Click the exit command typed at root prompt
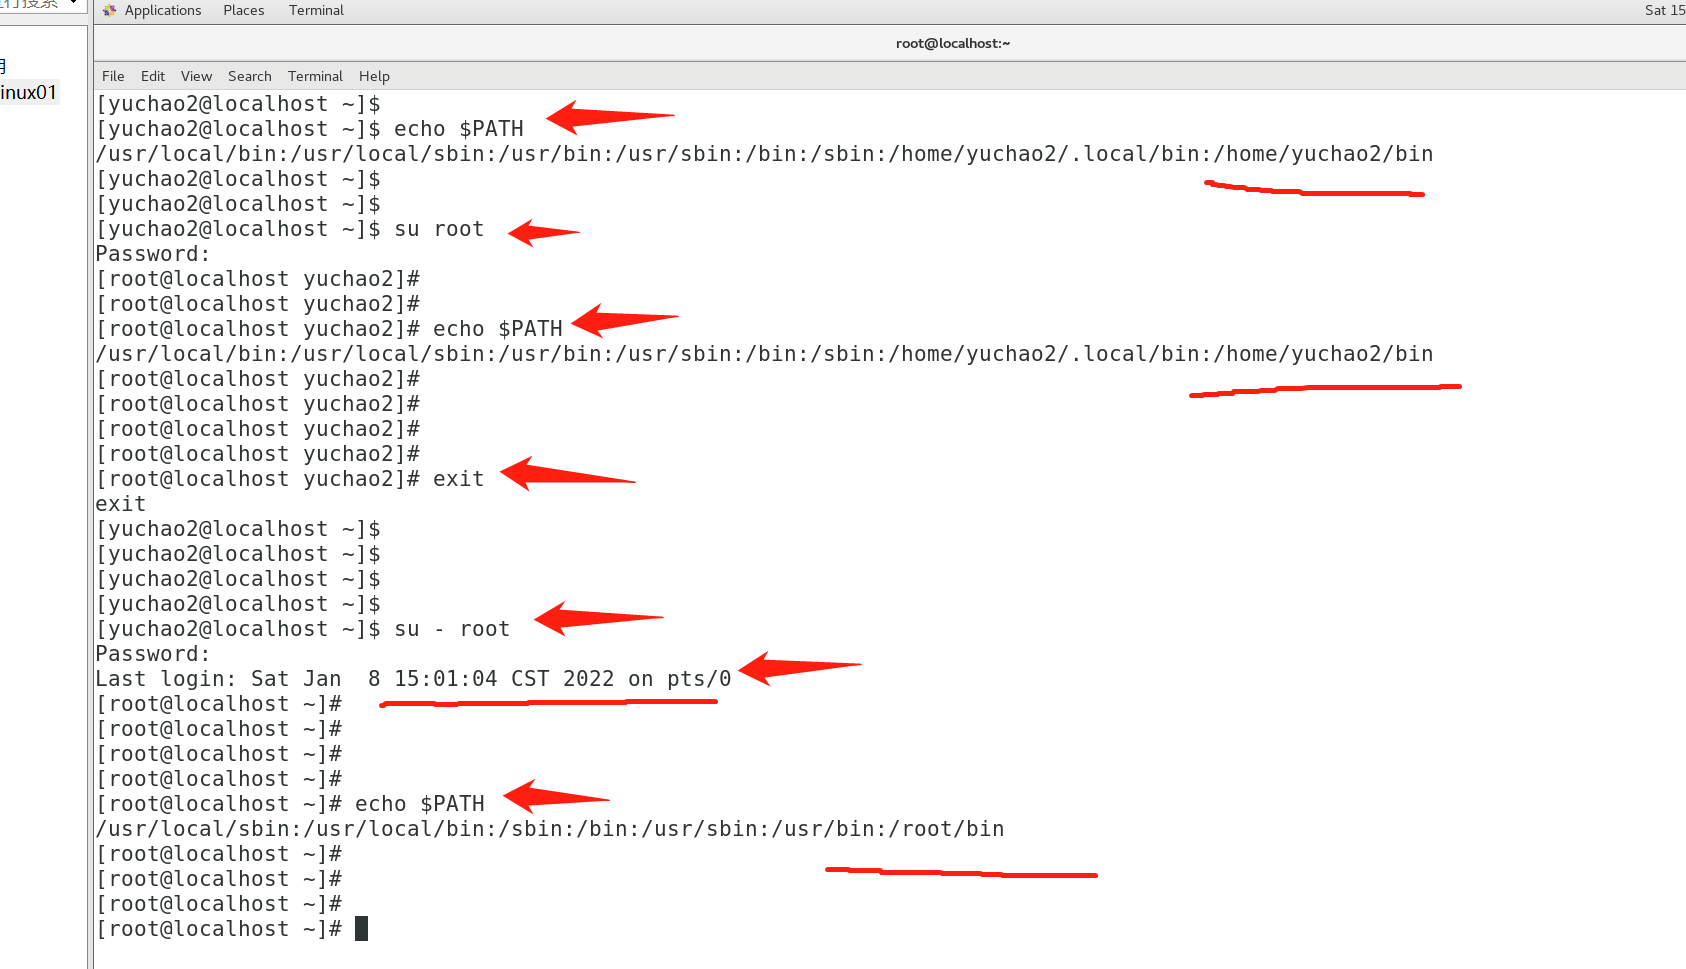The height and width of the screenshot is (969, 1686). (x=458, y=479)
